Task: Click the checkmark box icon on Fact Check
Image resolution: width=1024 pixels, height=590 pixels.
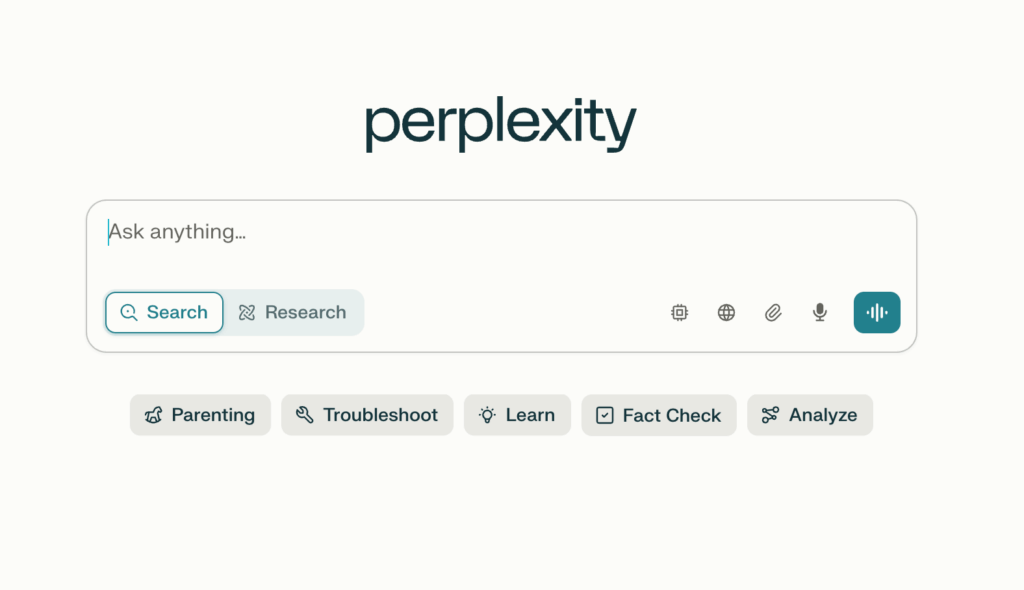Action: (605, 416)
